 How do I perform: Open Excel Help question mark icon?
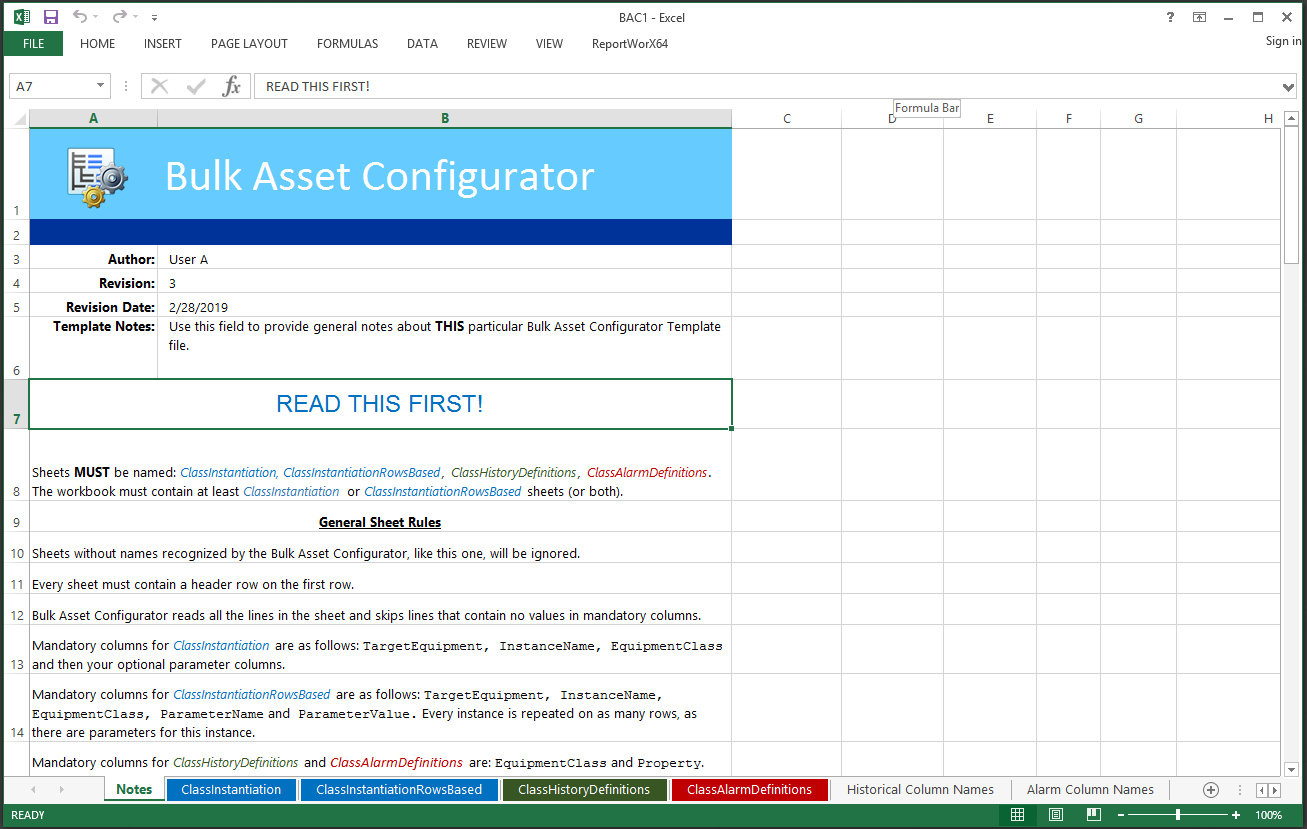1170,17
